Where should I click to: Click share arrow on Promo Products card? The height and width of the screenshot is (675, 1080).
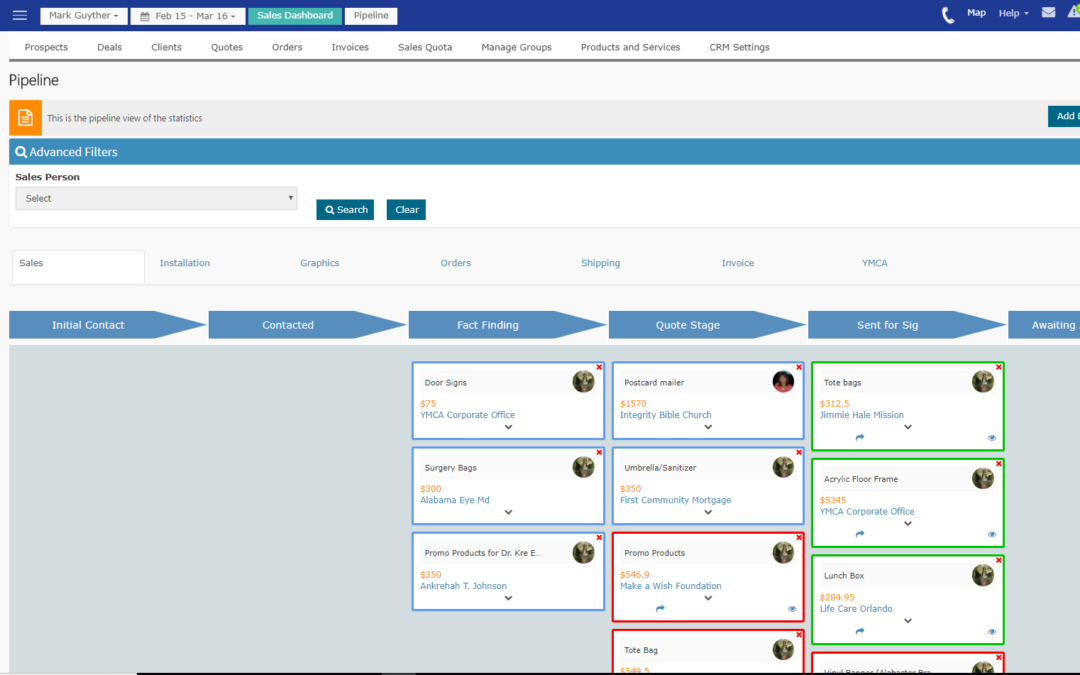click(x=660, y=608)
